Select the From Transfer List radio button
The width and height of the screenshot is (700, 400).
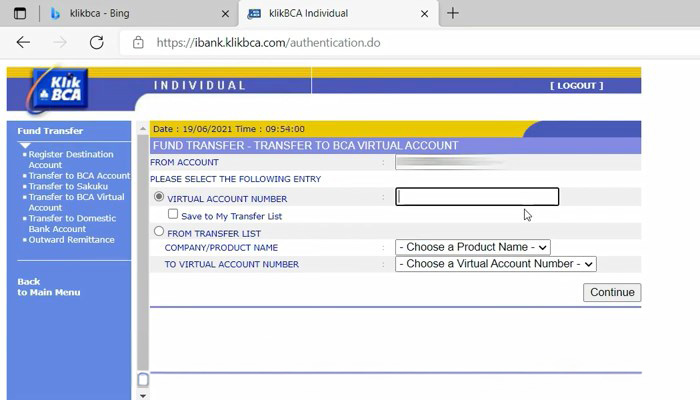(x=158, y=231)
